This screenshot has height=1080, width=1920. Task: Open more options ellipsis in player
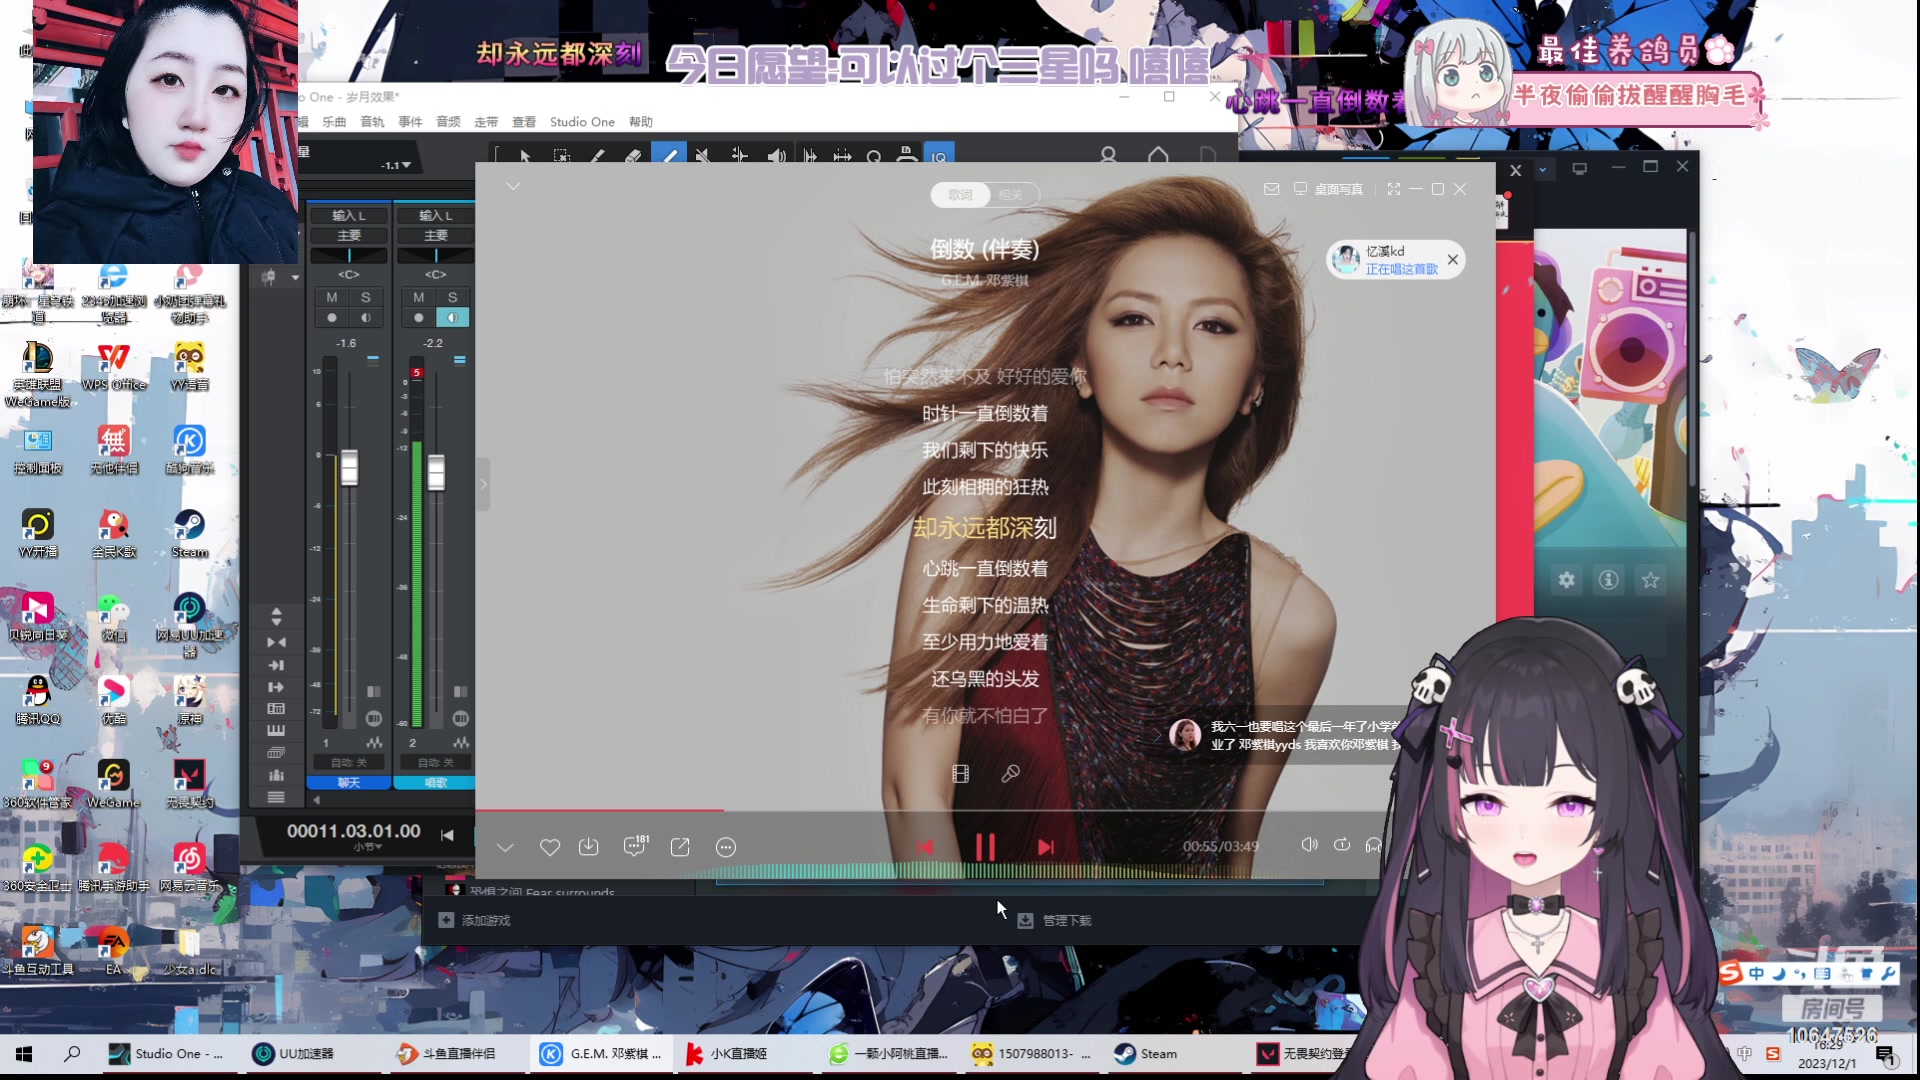click(726, 847)
